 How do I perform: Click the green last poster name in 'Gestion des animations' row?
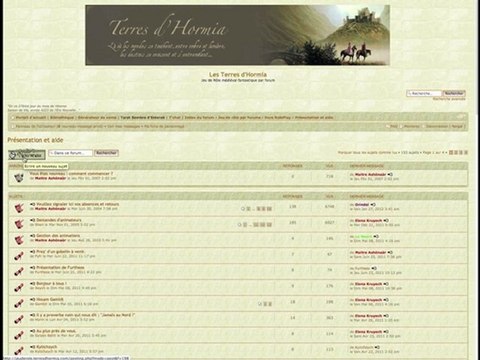click(363, 237)
